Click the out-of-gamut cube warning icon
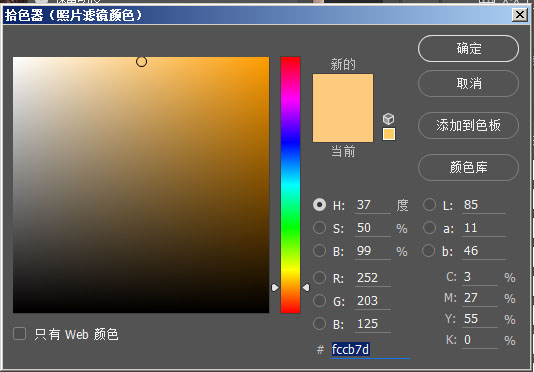The width and height of the screenshot is (534, 372). point(389,119)
